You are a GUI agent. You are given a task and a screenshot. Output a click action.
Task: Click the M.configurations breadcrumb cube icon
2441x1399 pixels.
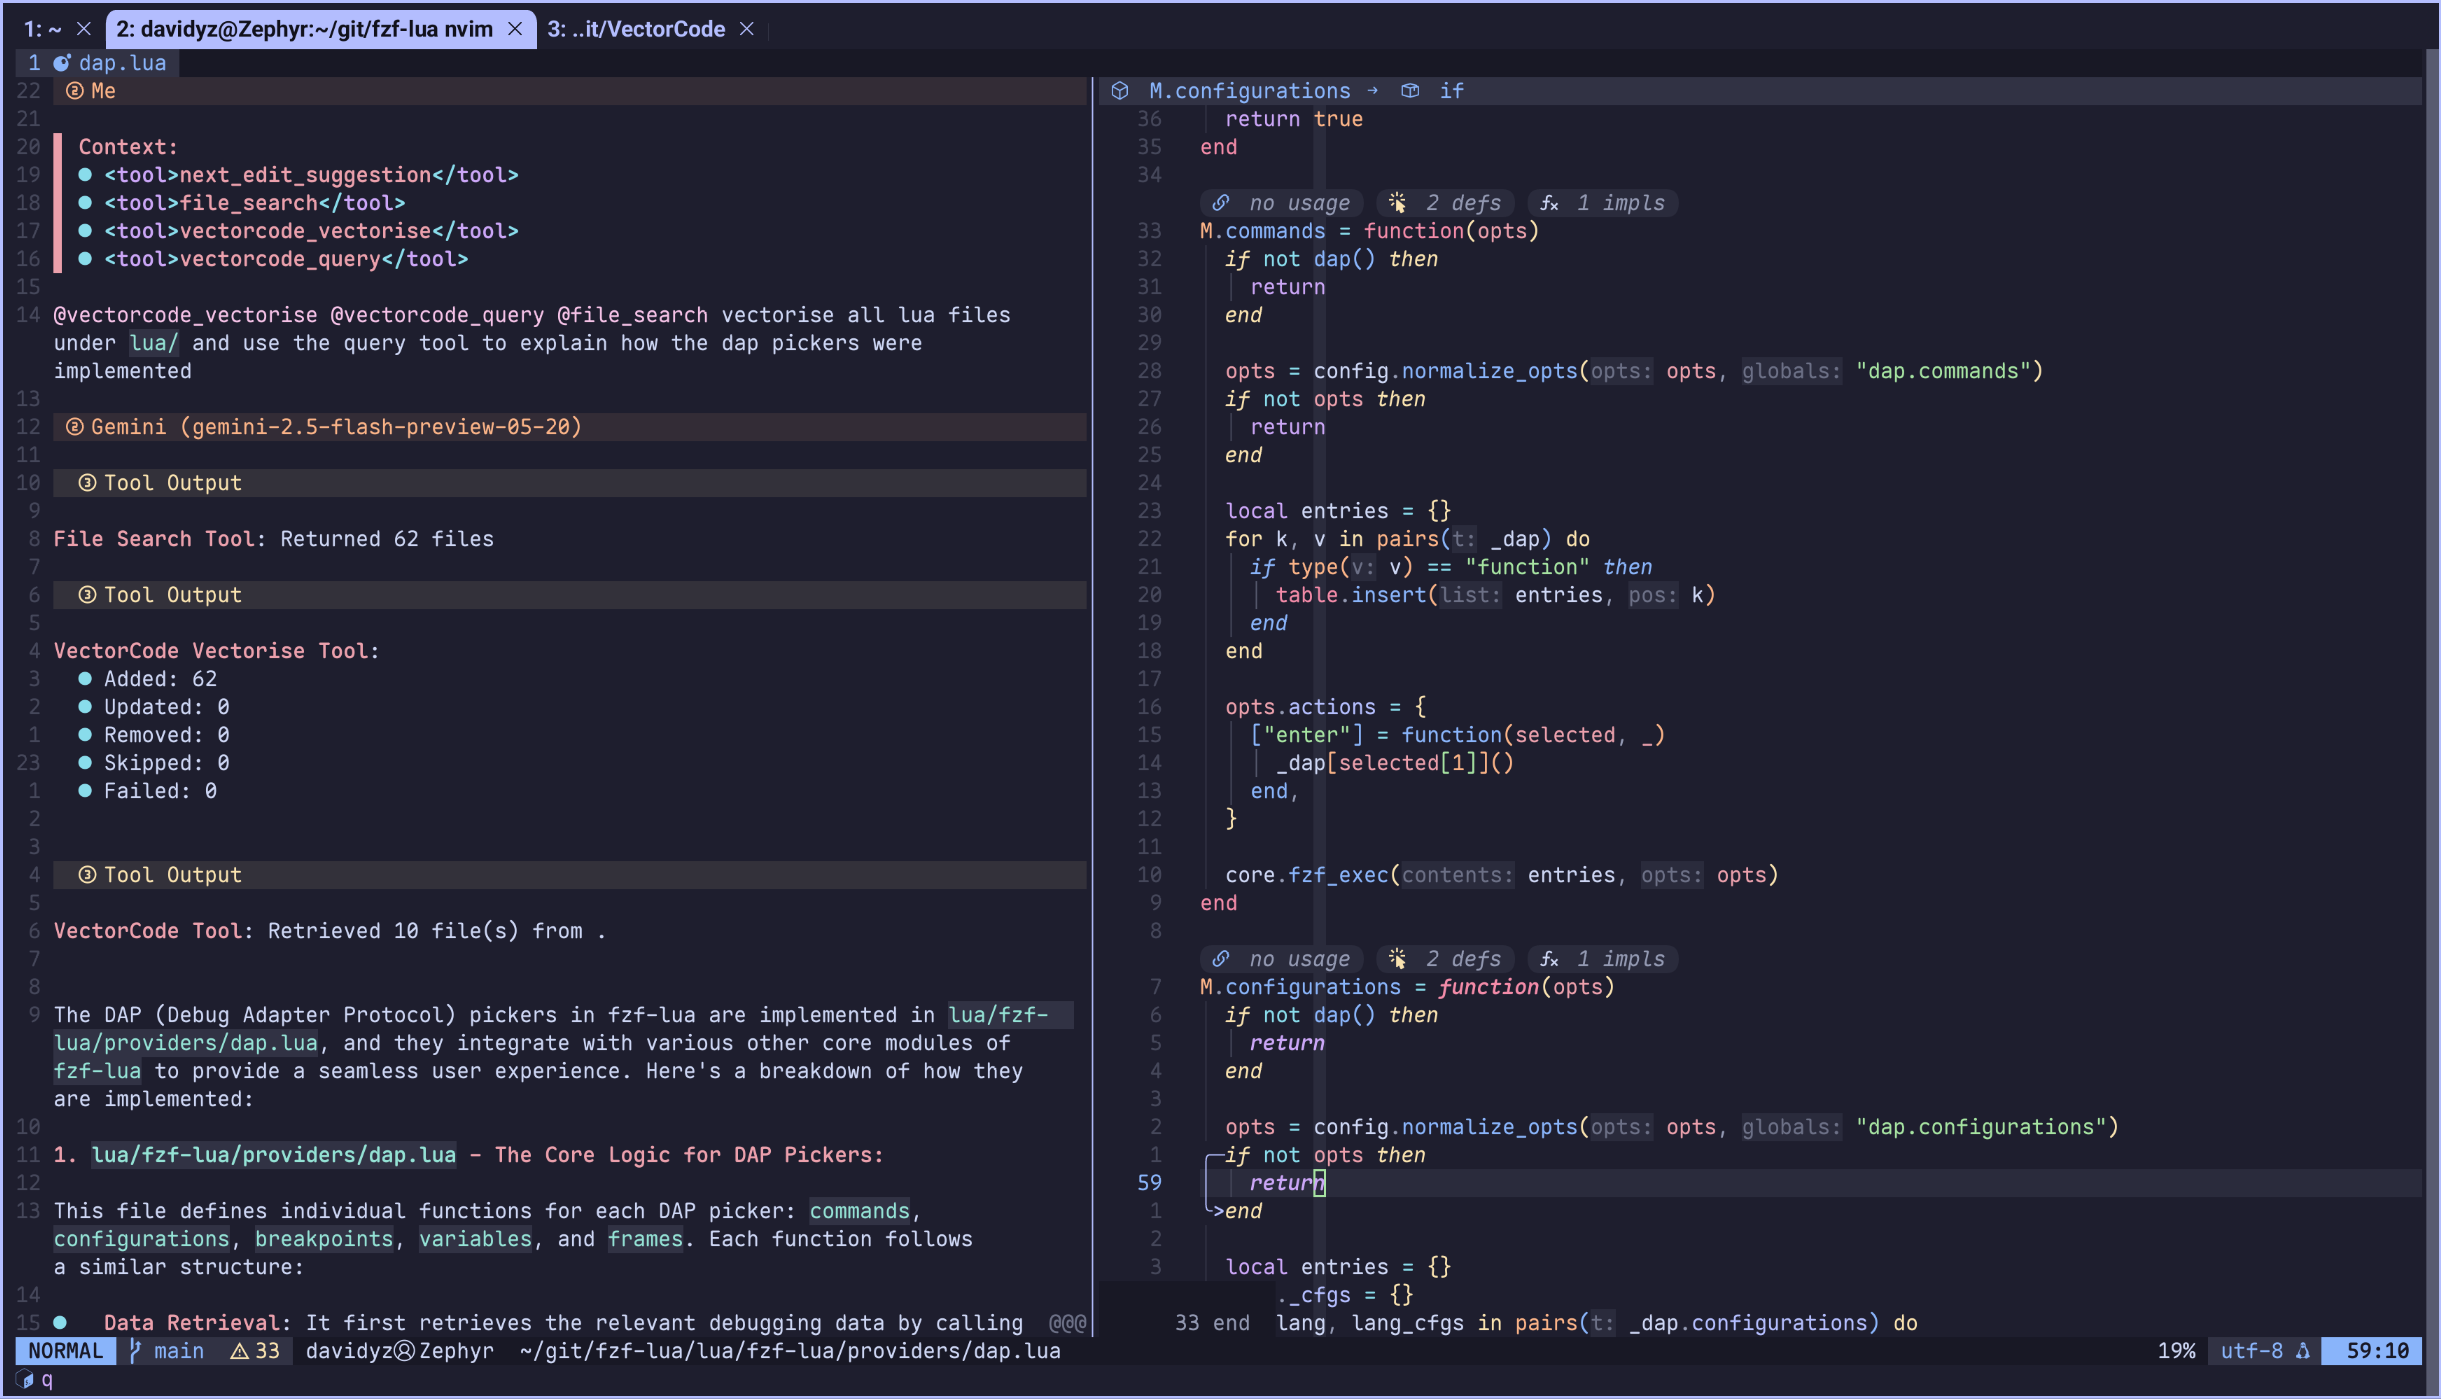click(1120, 91)
